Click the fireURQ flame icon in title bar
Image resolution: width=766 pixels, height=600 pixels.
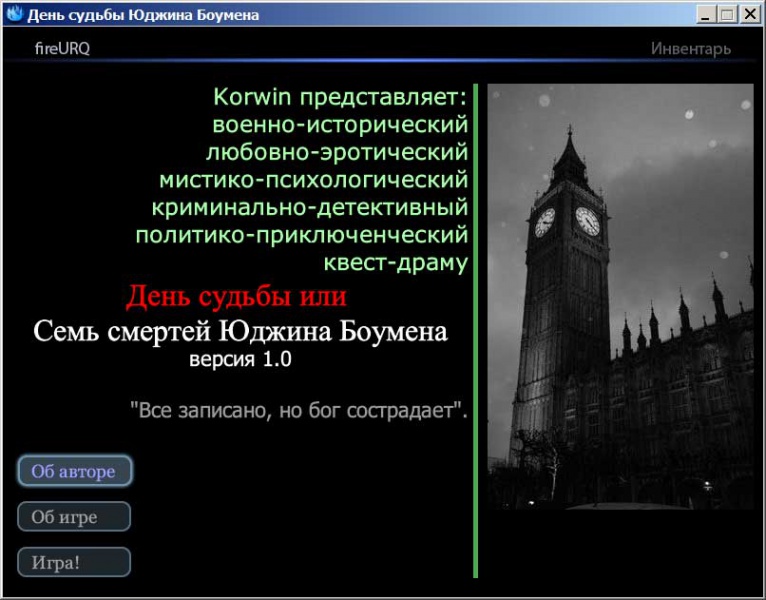click(14, 14)
